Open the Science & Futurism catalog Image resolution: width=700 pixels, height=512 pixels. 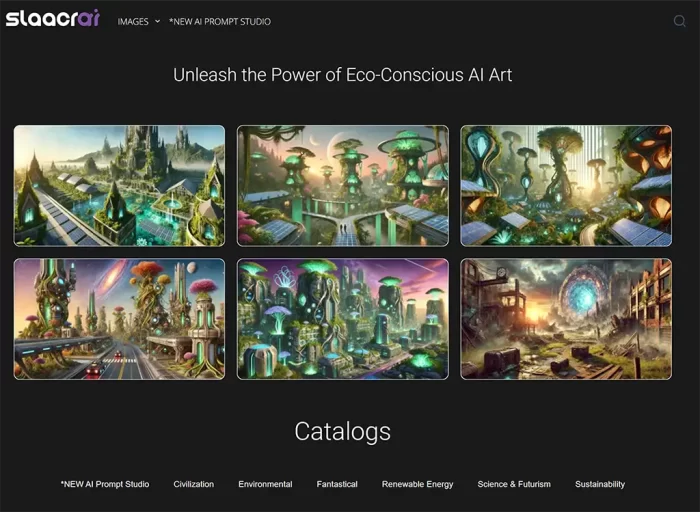click(x=514, y=484)
